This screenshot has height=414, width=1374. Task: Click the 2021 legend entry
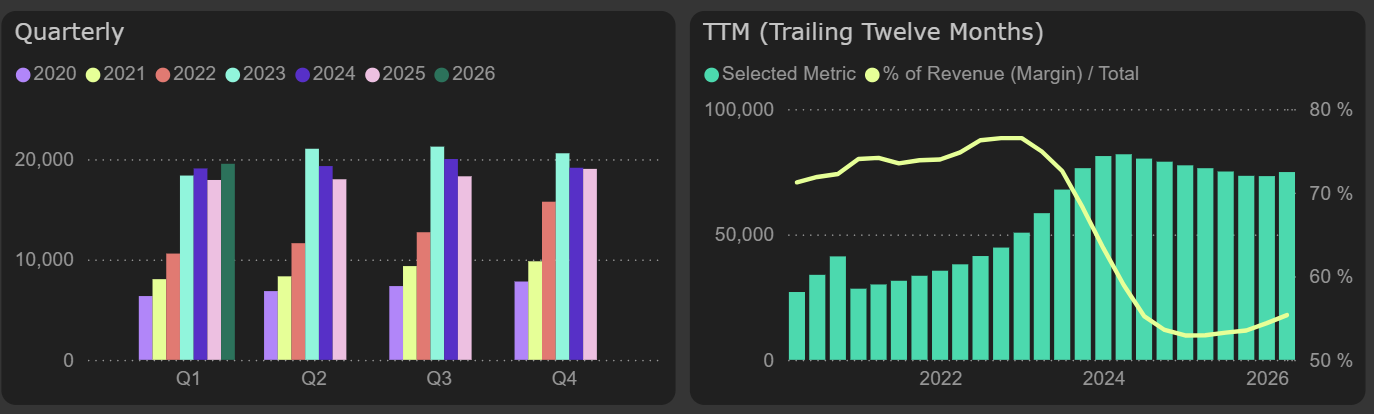pyautogui.click(x=117, y=74)
